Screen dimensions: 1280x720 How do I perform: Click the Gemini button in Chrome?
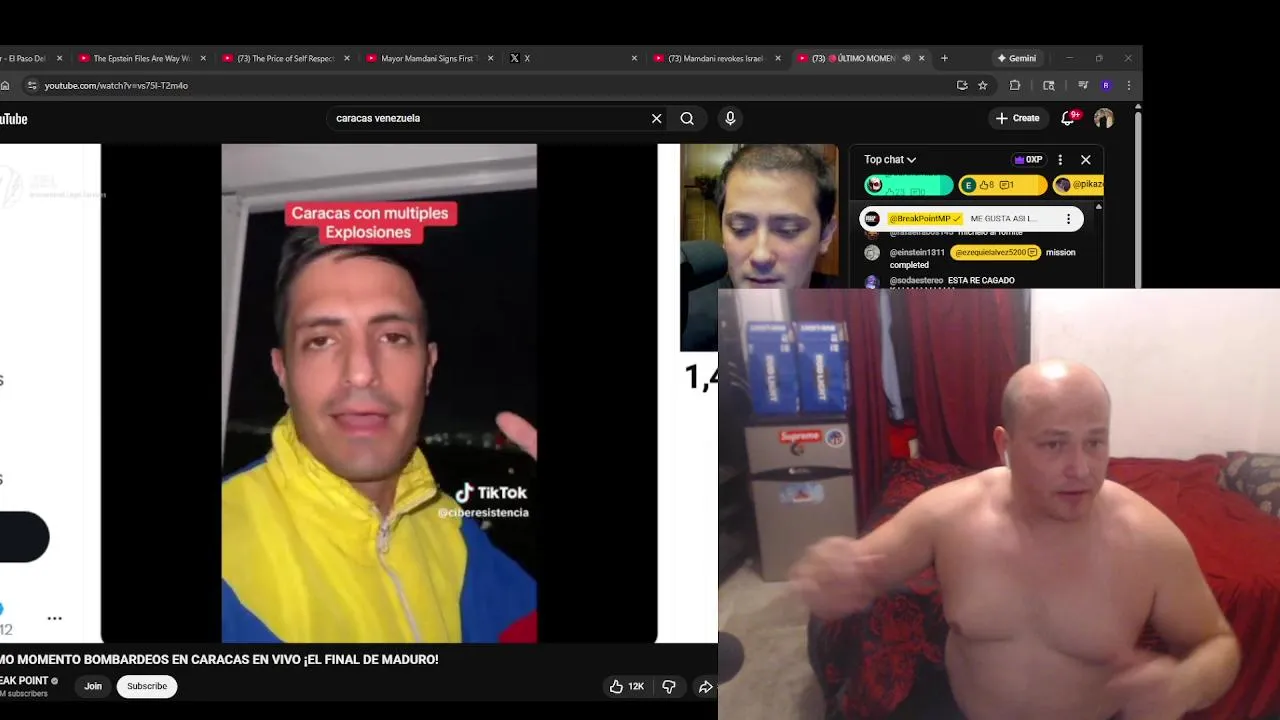pos(1016,58)
